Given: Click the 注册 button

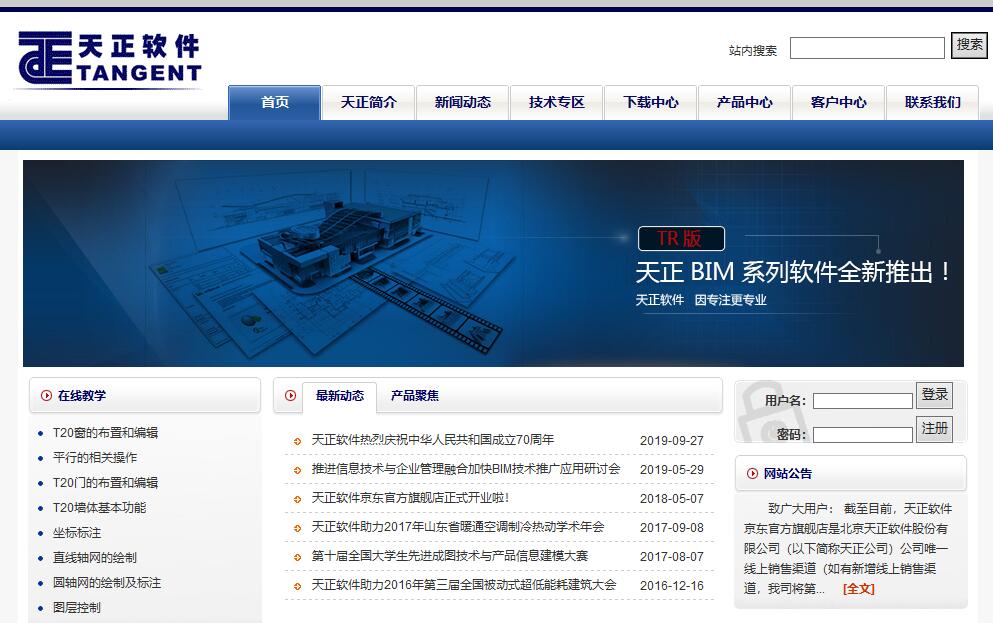Looking at the screenshot, I should [934, 429].
